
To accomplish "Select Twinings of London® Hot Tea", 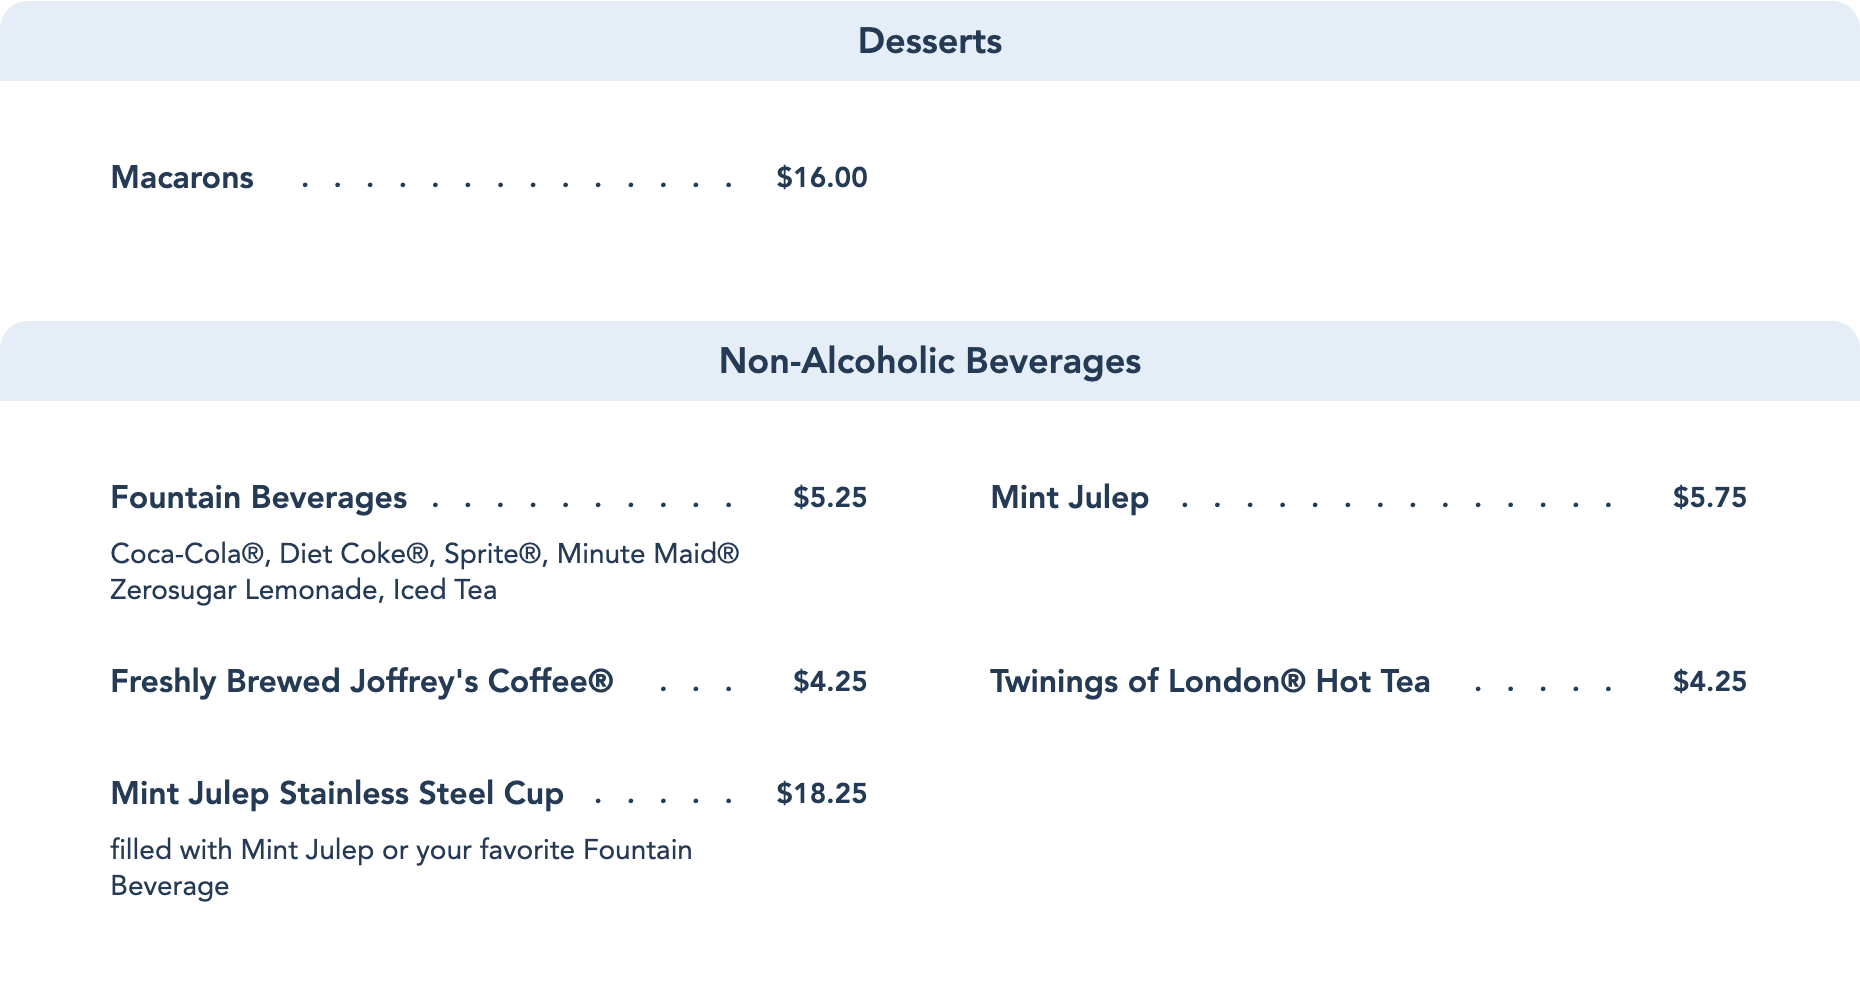I will coord(1209,681).
